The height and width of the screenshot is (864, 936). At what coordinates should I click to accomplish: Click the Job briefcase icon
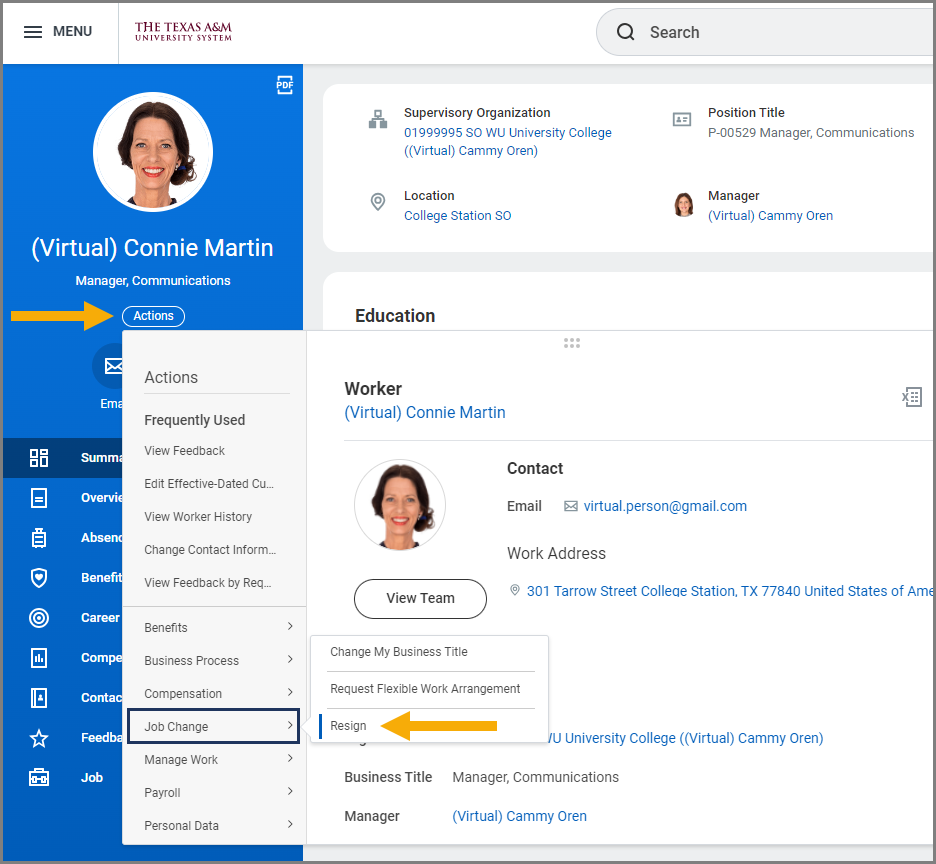39,778
